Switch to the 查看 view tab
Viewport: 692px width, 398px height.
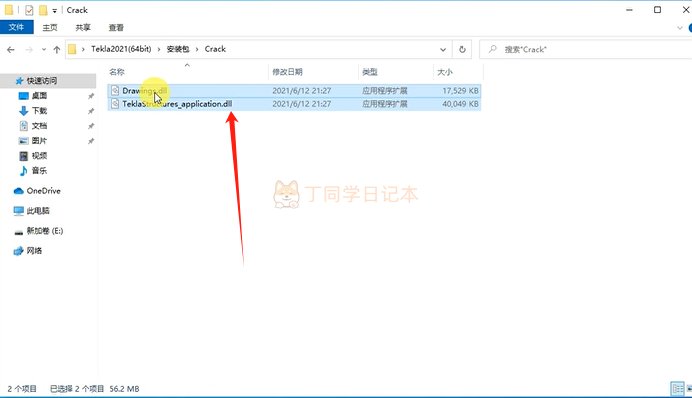coord(116,27)
